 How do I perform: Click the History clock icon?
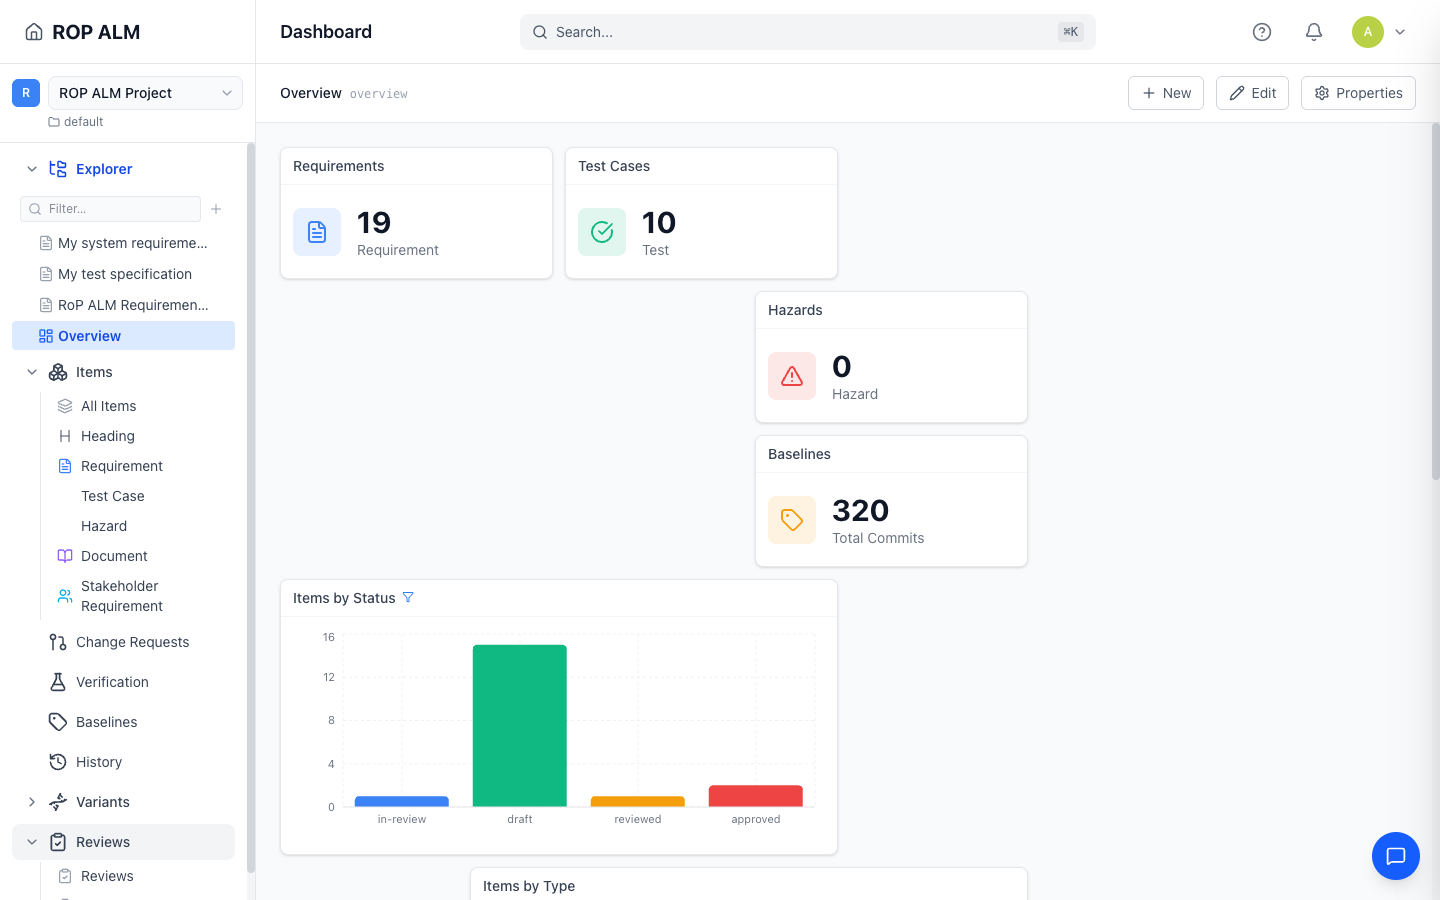[x=58, y=762]
